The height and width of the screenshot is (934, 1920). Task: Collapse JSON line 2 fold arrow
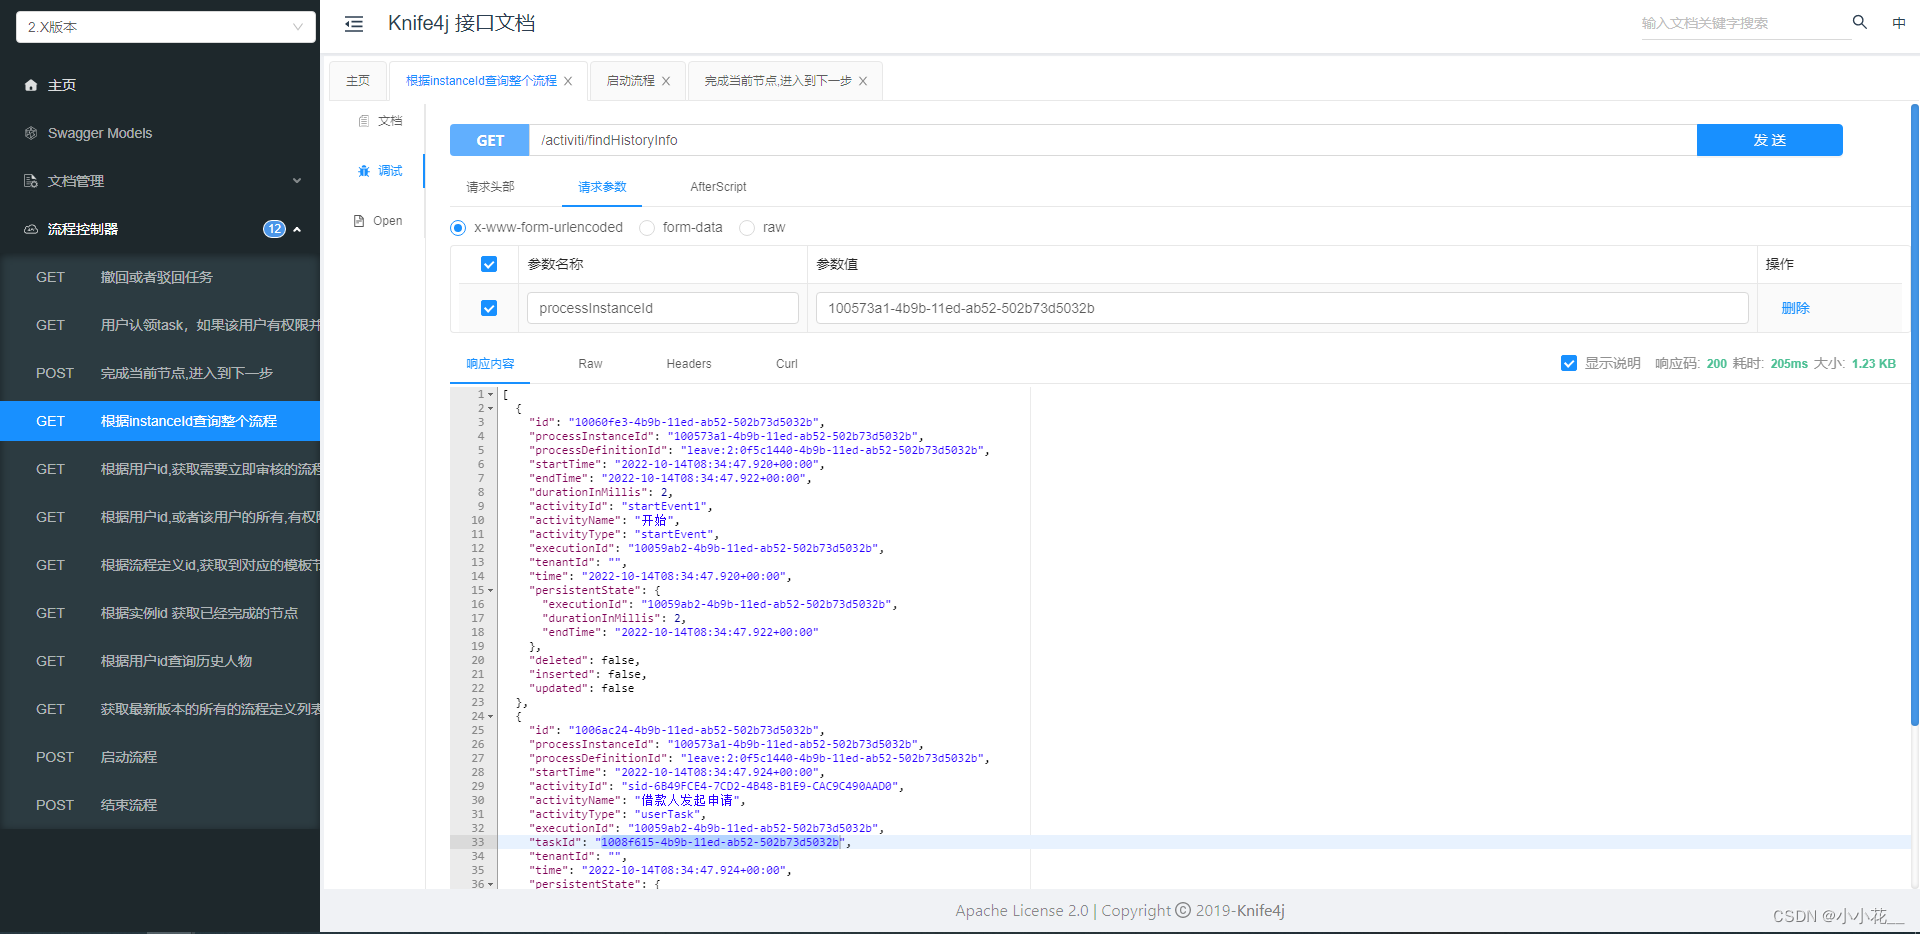(490, 408)
